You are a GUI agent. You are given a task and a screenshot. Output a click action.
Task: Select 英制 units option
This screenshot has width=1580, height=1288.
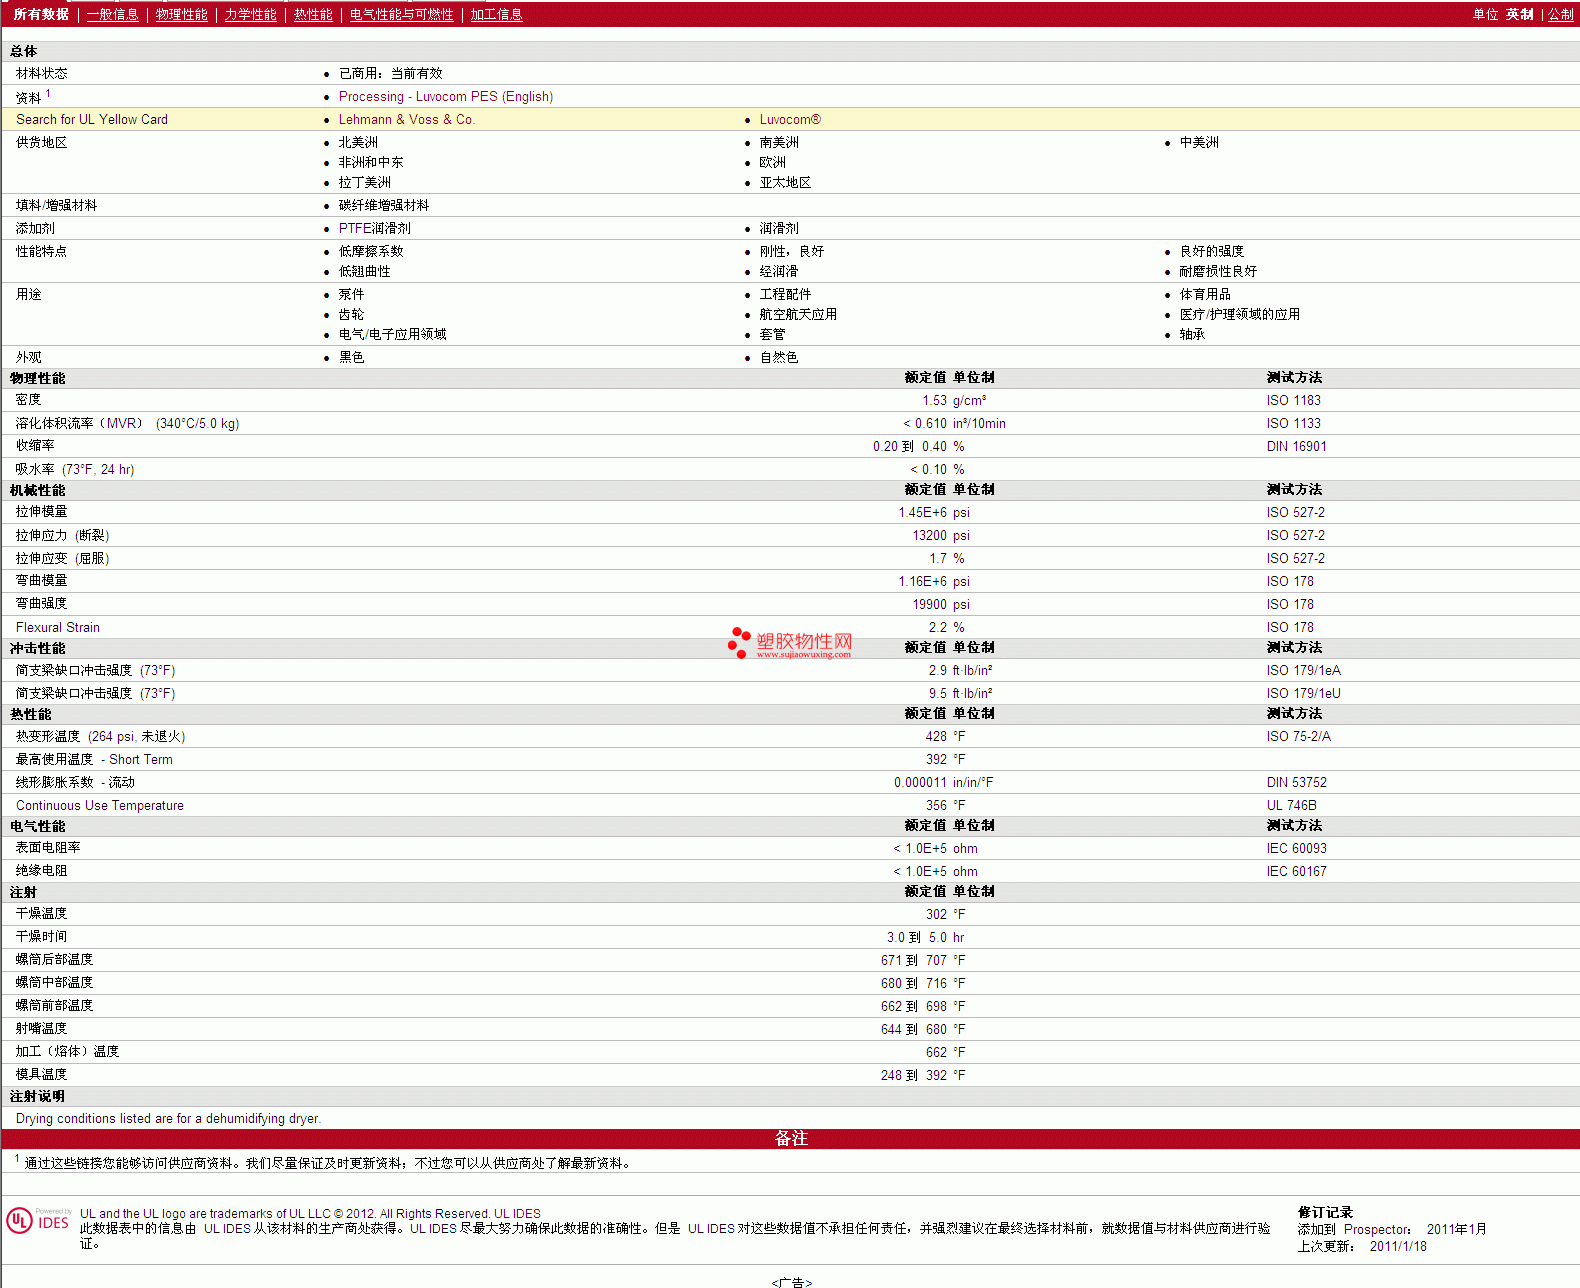1519,14
